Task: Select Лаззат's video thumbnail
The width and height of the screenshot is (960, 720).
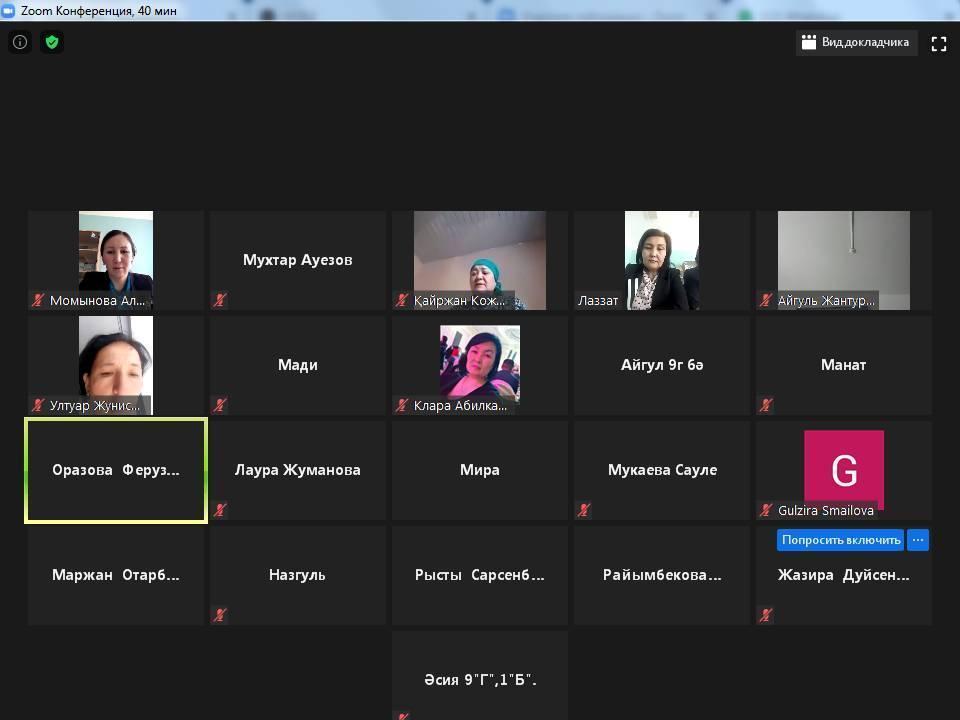Action: 662,260
